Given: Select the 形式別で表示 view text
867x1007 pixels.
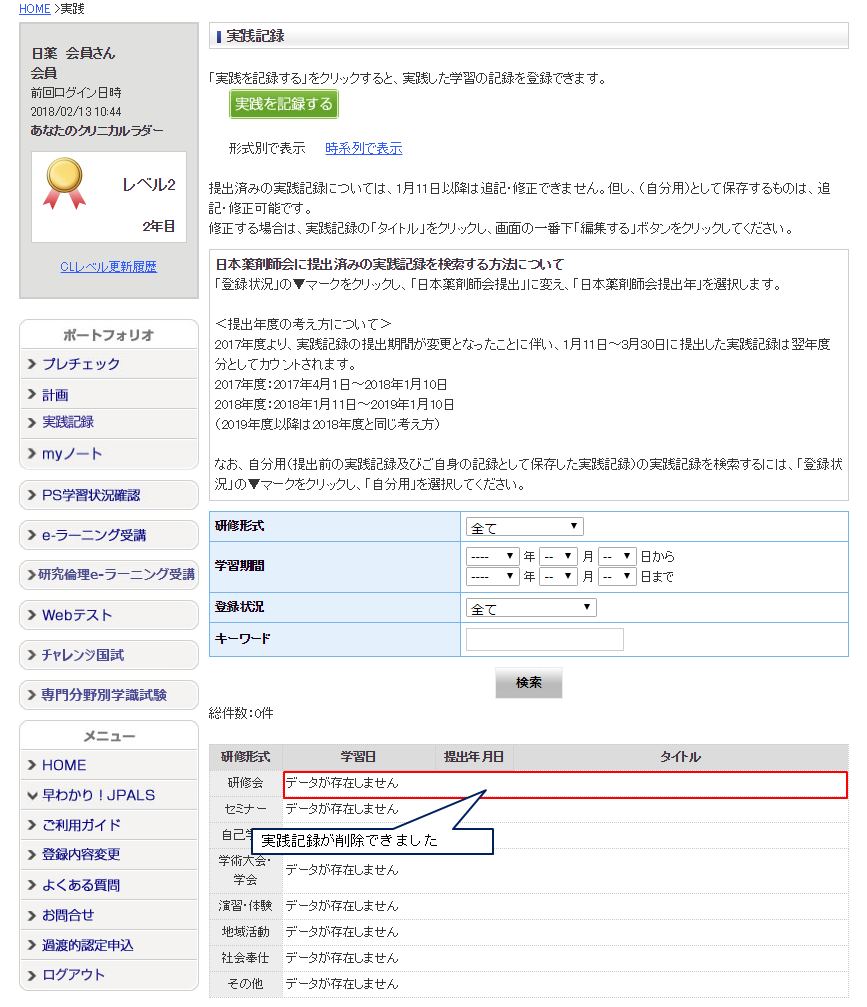Looking at the screenshot, I should tap(267, 148).
